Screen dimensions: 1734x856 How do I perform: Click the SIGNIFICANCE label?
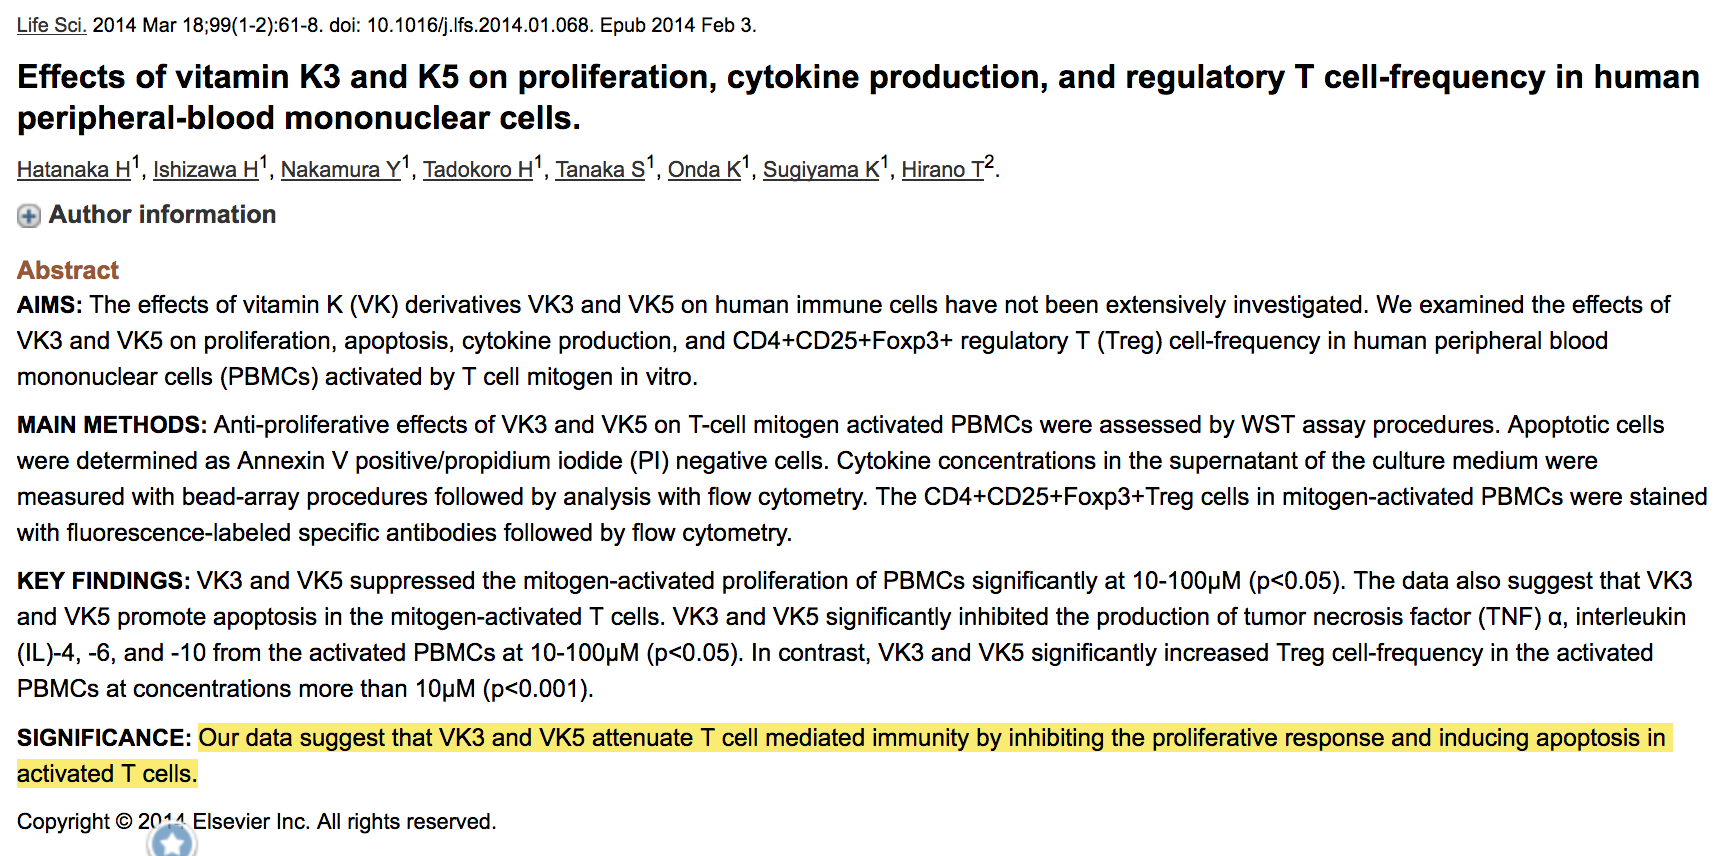click(x=104, y=738)
